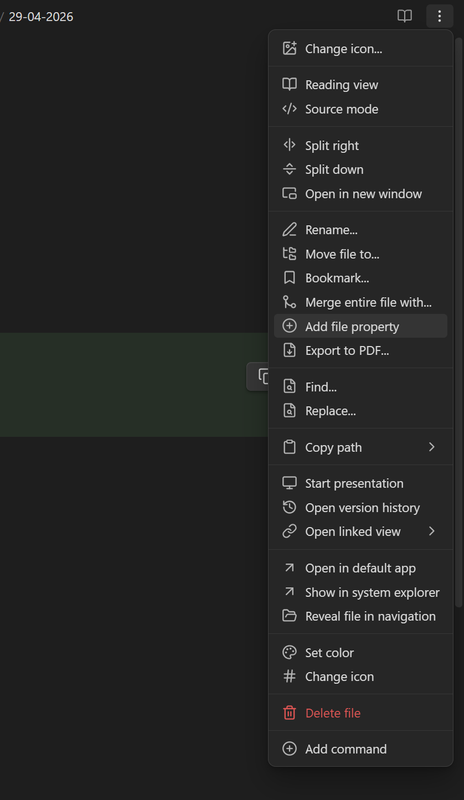Select Show in system explorer
464x800 pixels.
coord(360,592)
